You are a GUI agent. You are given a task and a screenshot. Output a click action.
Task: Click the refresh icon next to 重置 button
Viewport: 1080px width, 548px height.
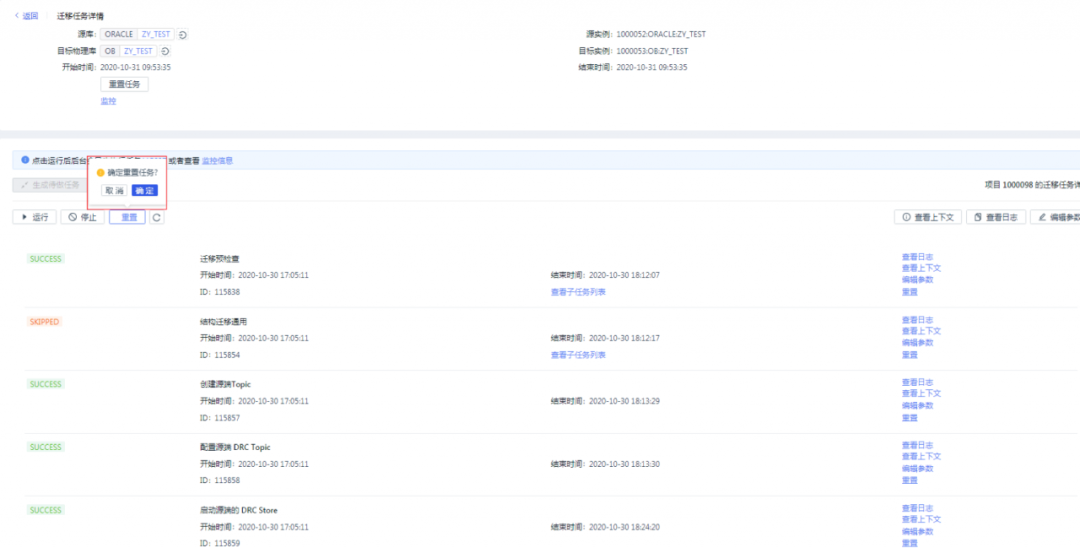click(x=157, y=217)
